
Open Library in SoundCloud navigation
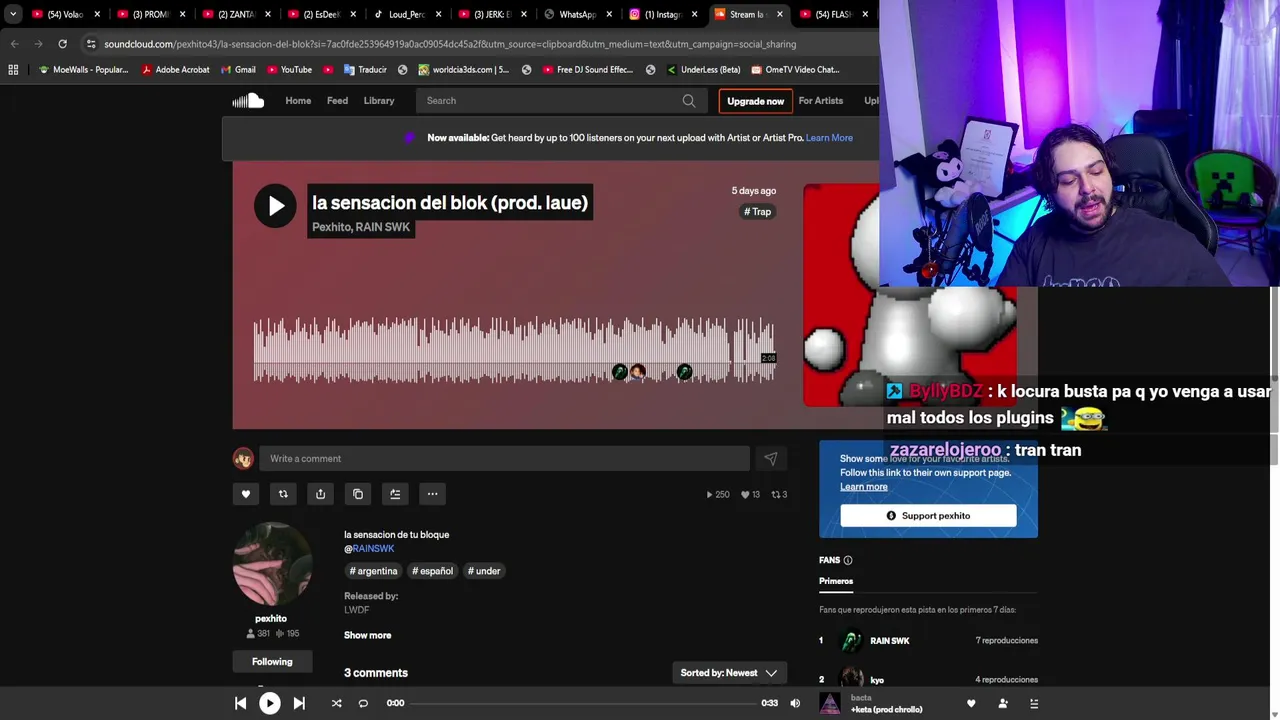pos(379,101)
